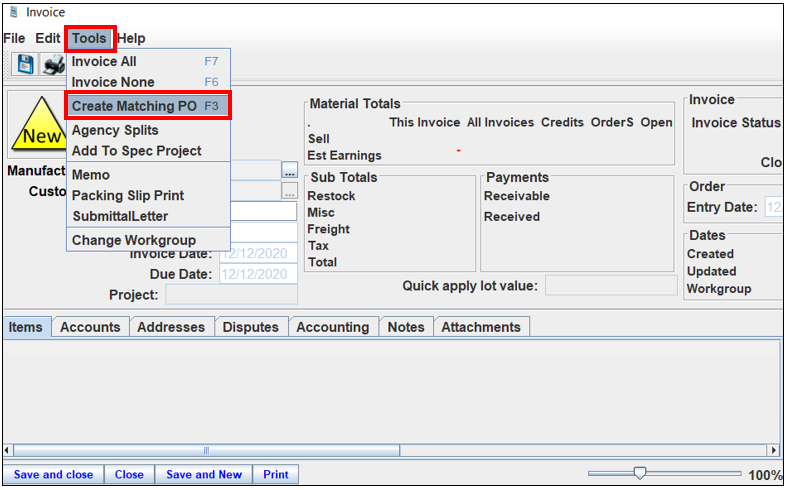Adjust the zoom slider handle
Viewport: 788px width, 490px height.
coord(639,473)
